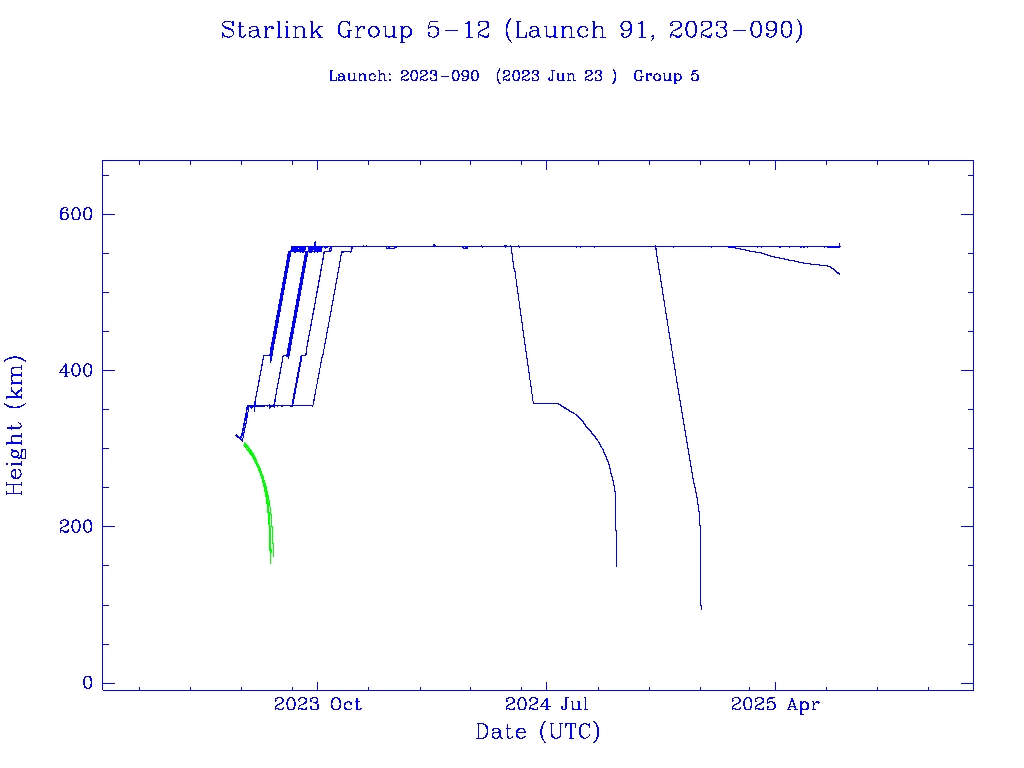The width and height of the screenshot is (1024, 768).
Task: Click the 'Date (UTC)' x-axis label
Action: pos(537,731)
